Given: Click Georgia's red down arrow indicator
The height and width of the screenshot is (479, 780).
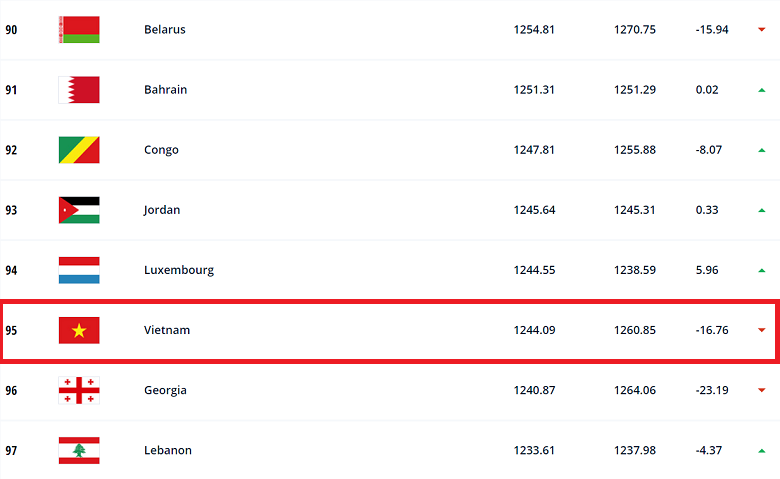Looking at the screenshot, I should pos(761,390).
